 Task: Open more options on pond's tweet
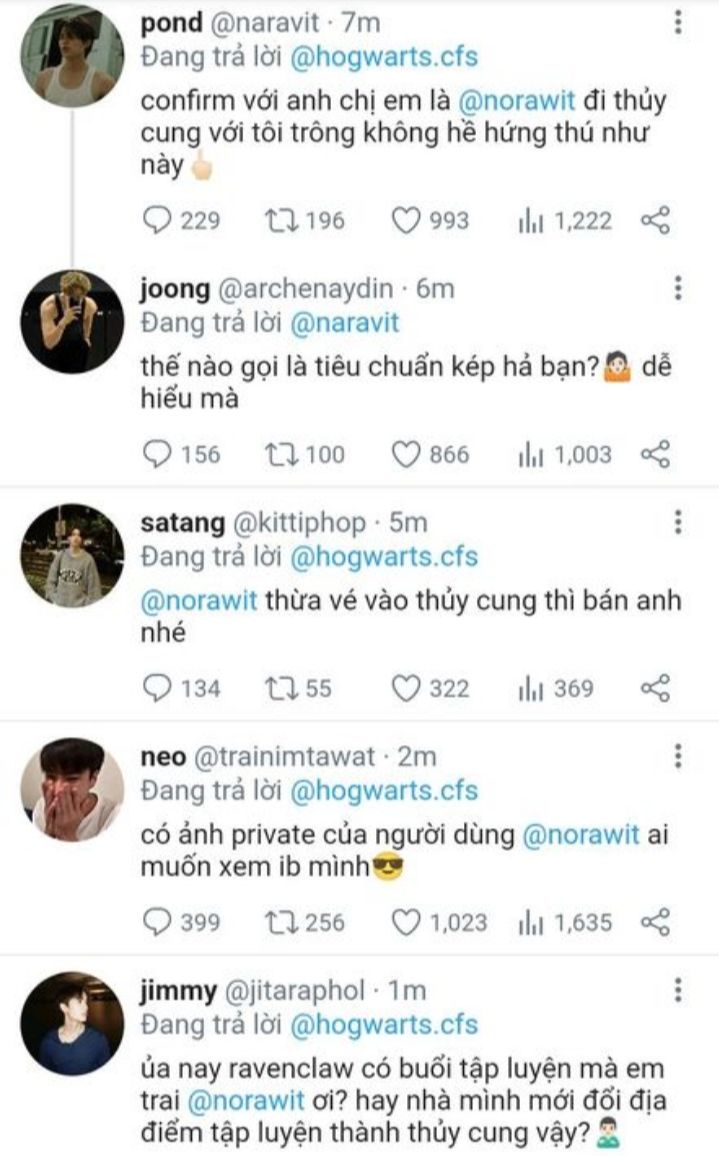[679, 23]
